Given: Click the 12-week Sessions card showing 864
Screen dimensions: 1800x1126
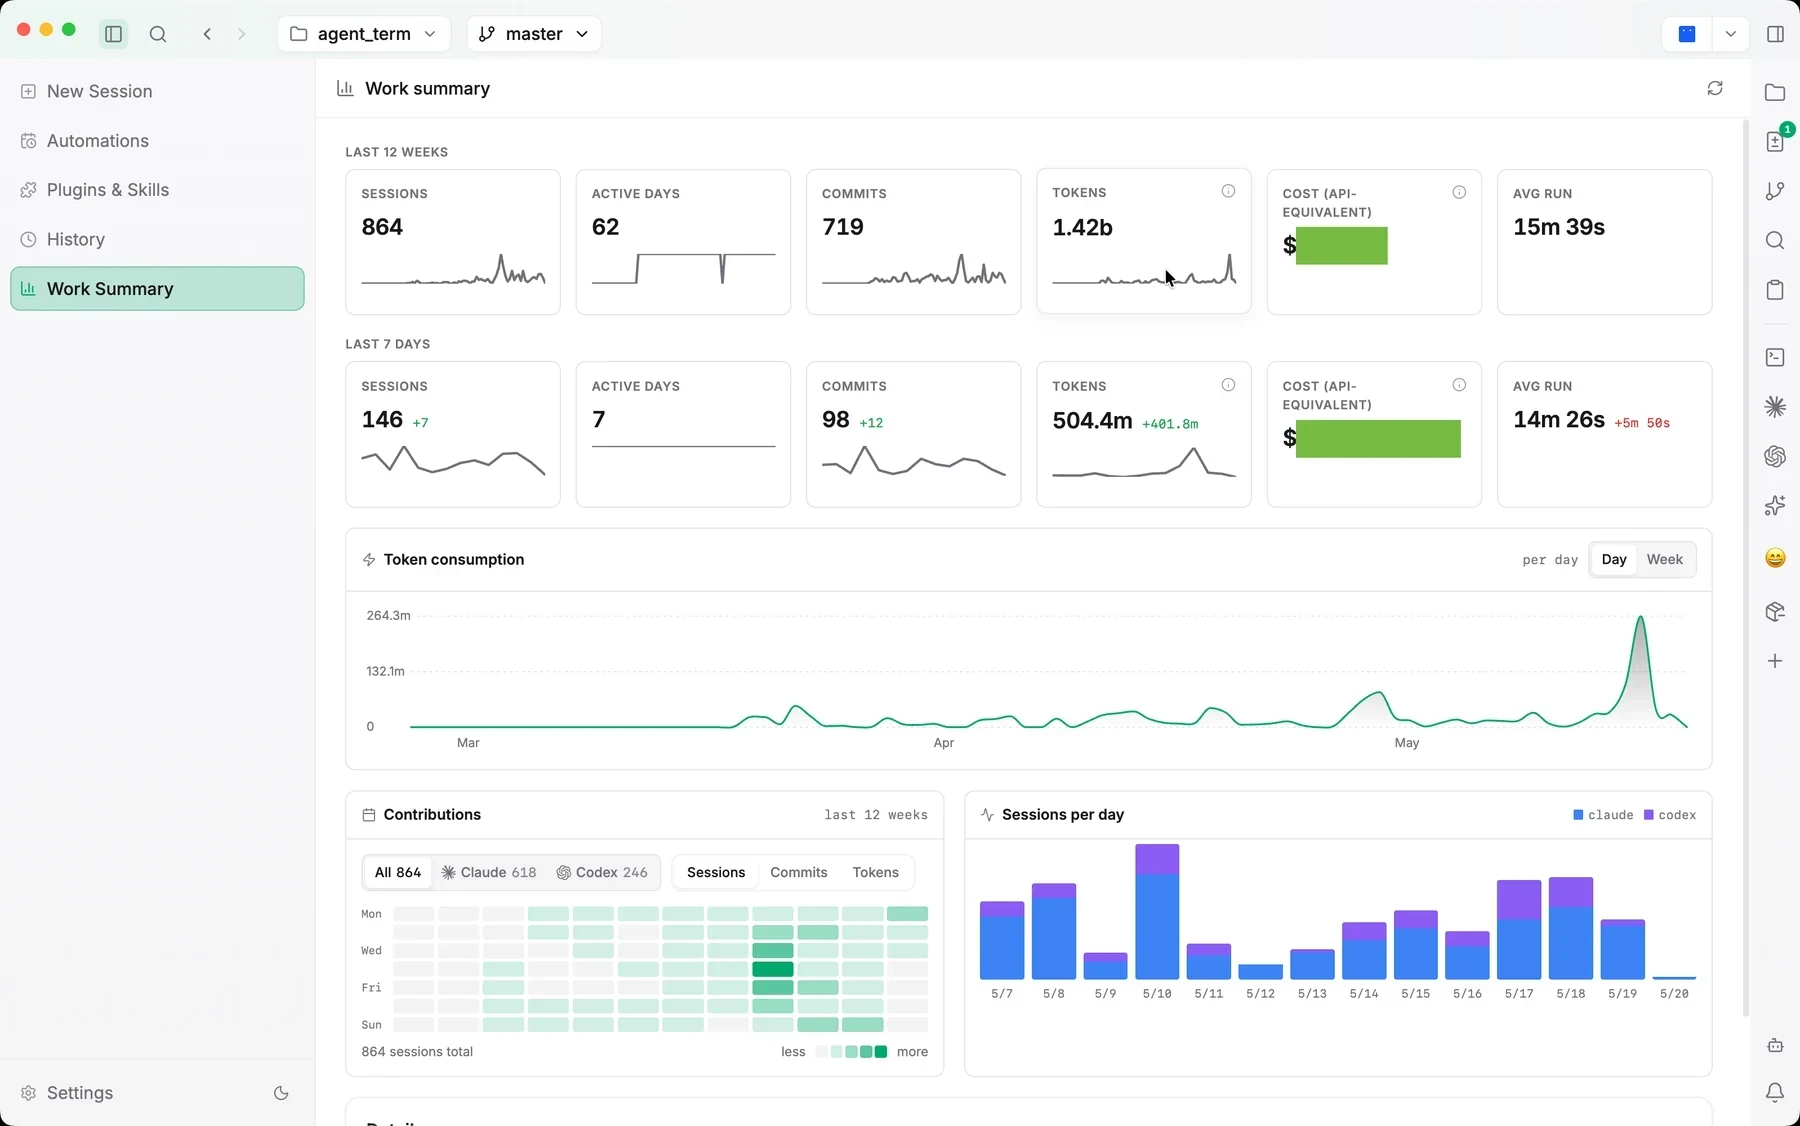Looking at the screenshot, I should point(453,242).
